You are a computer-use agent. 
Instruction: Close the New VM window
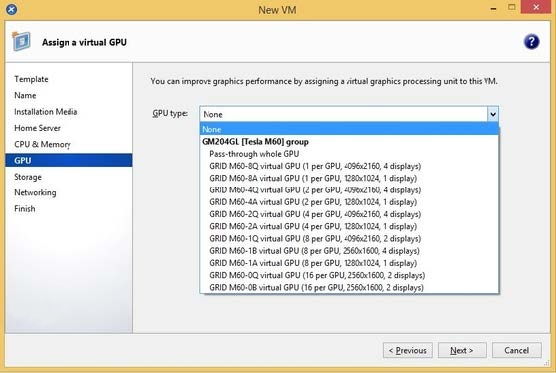(536, 7)
